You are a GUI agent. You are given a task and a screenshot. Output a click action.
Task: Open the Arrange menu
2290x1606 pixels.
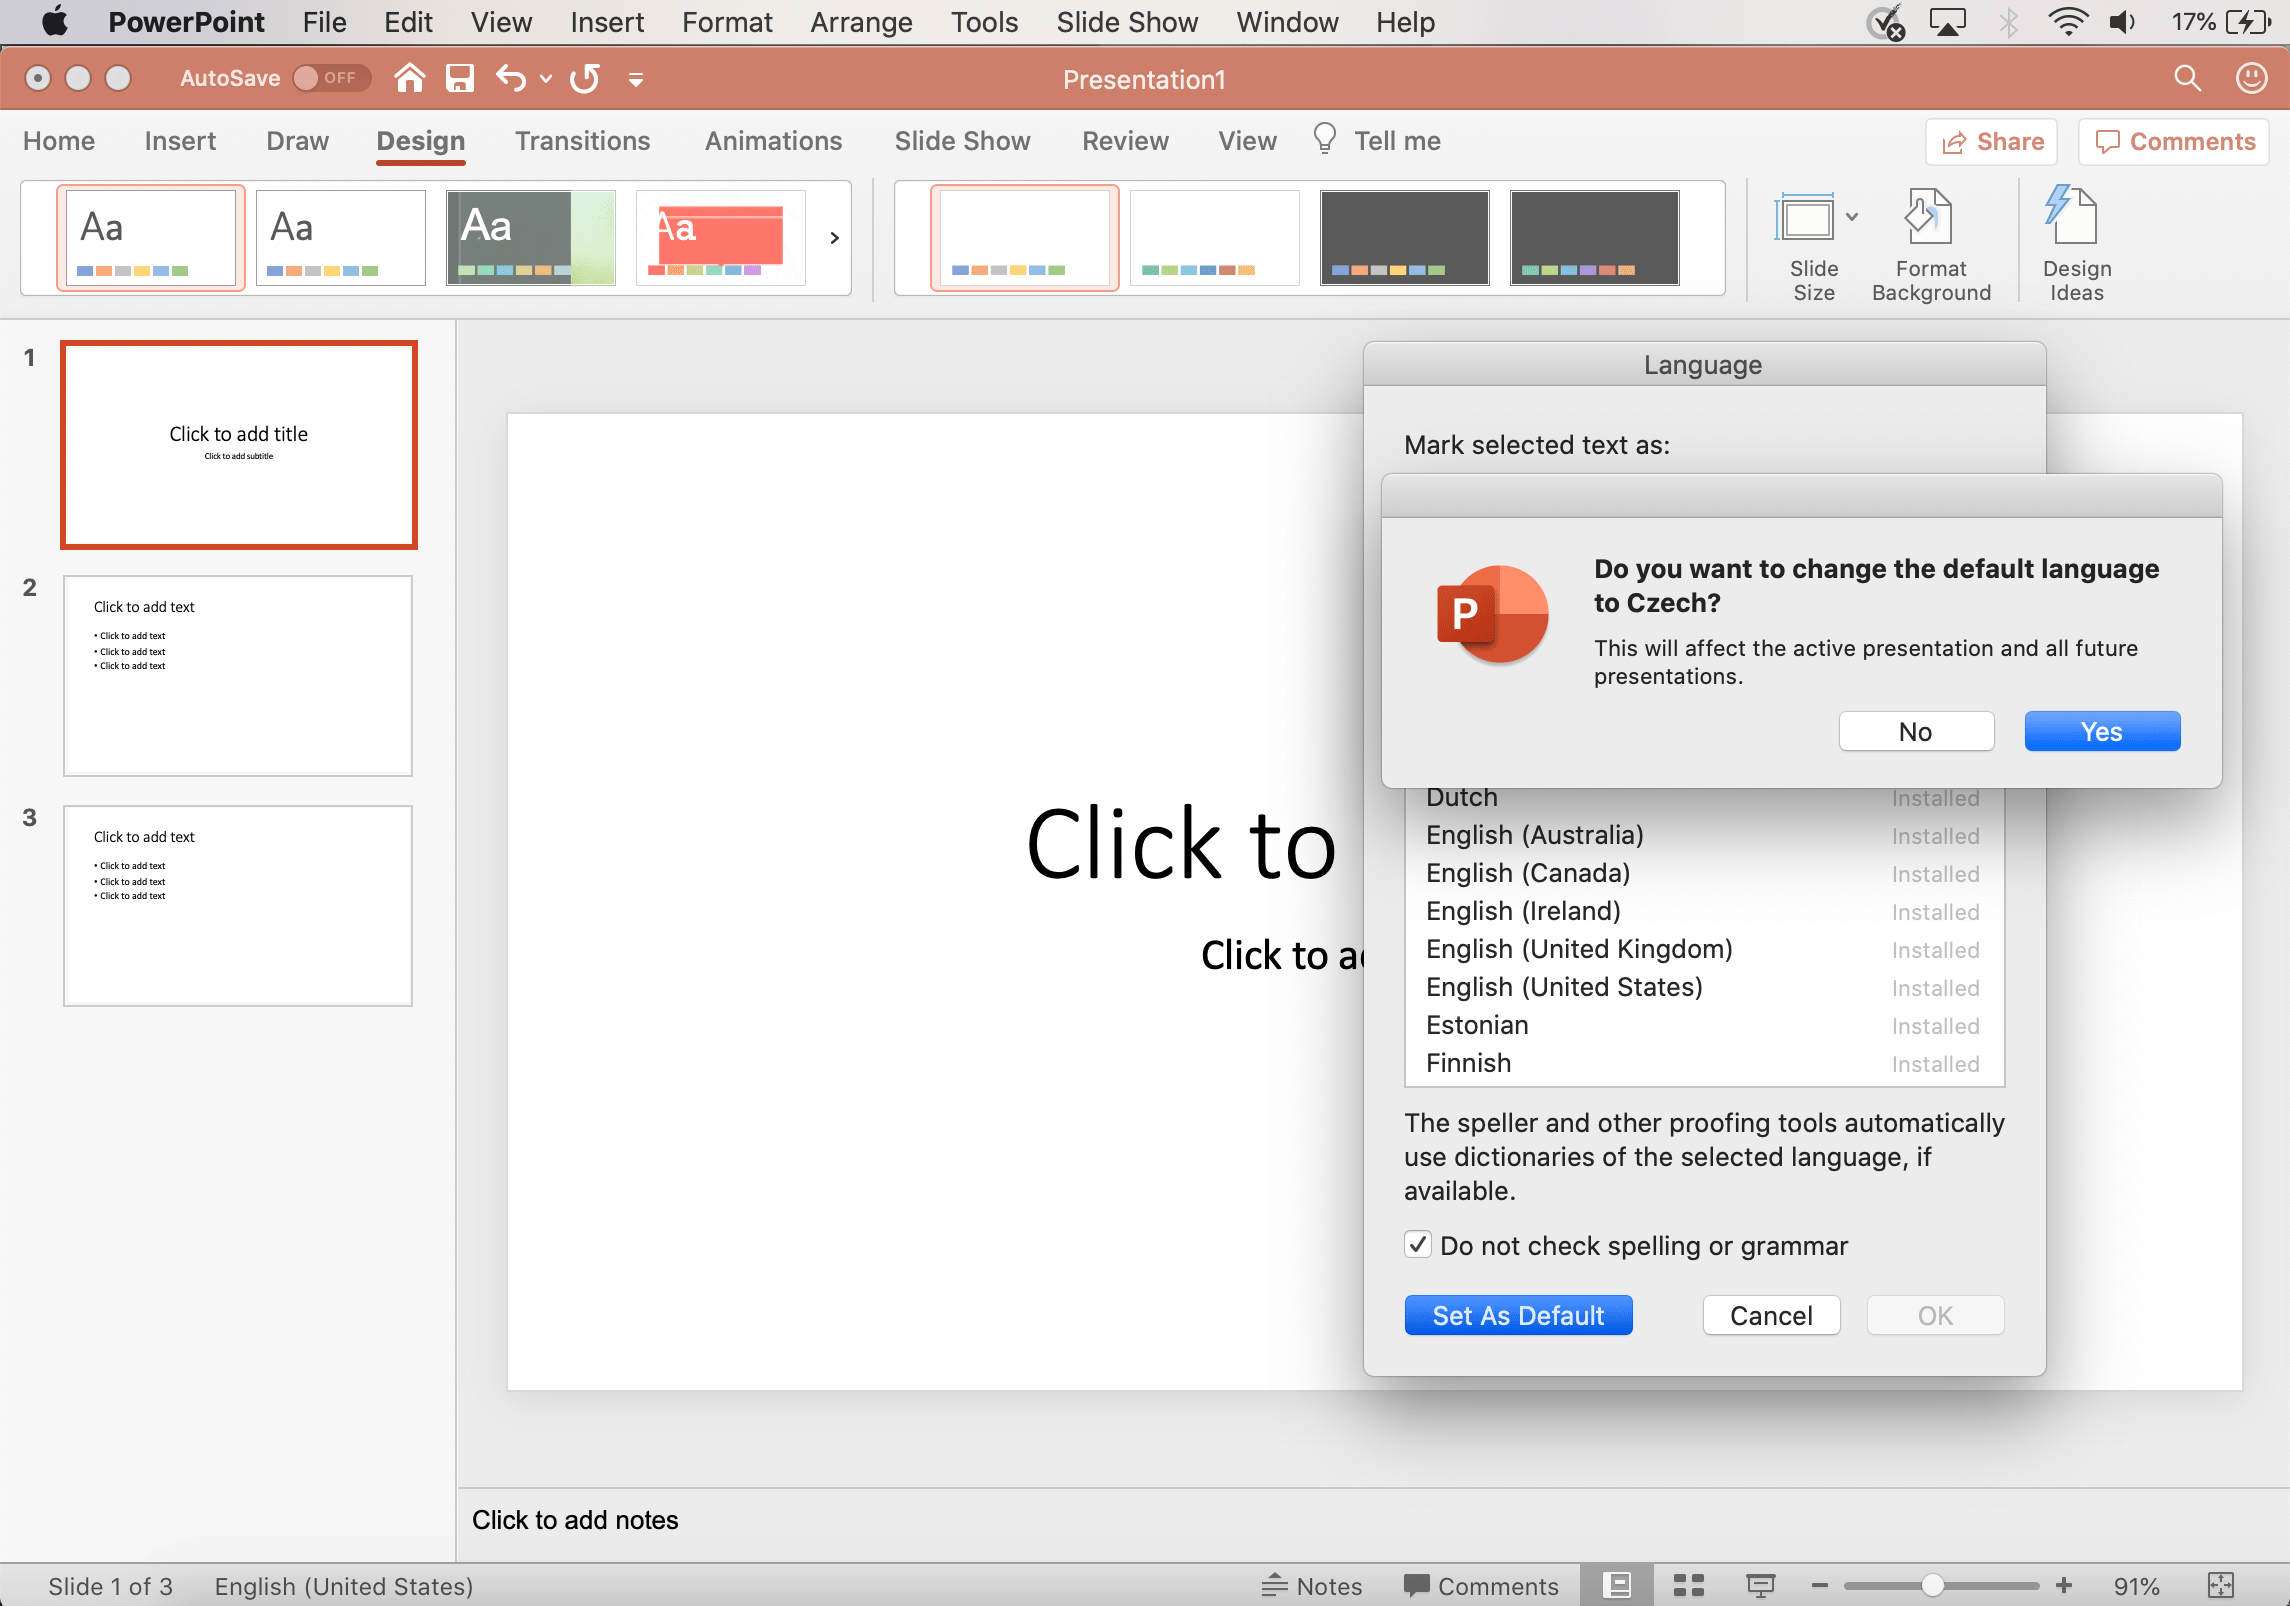click(860, 22)
